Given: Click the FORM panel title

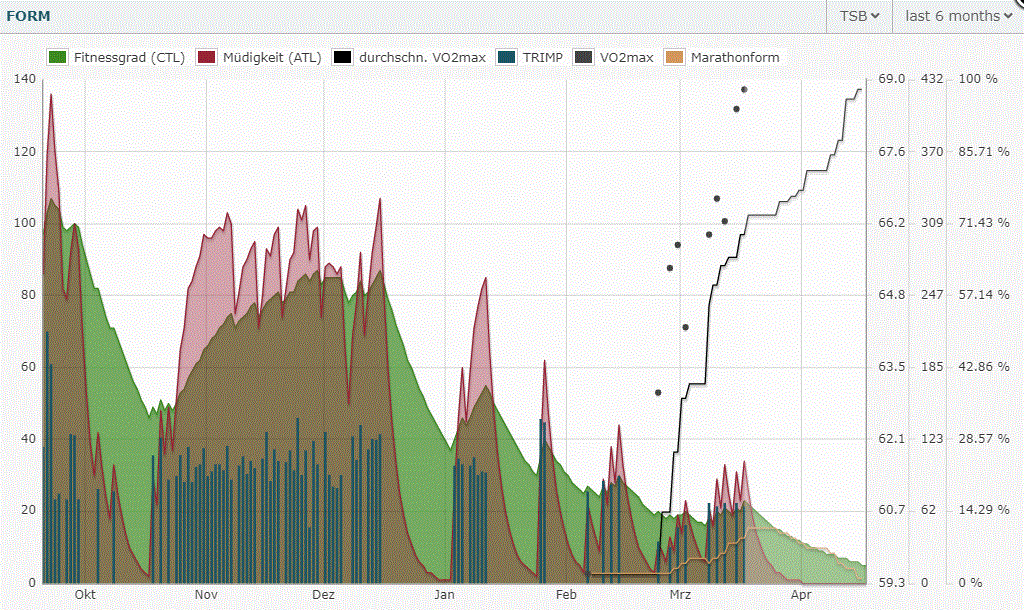Looking at the screenshot, I should click(28, 16).
